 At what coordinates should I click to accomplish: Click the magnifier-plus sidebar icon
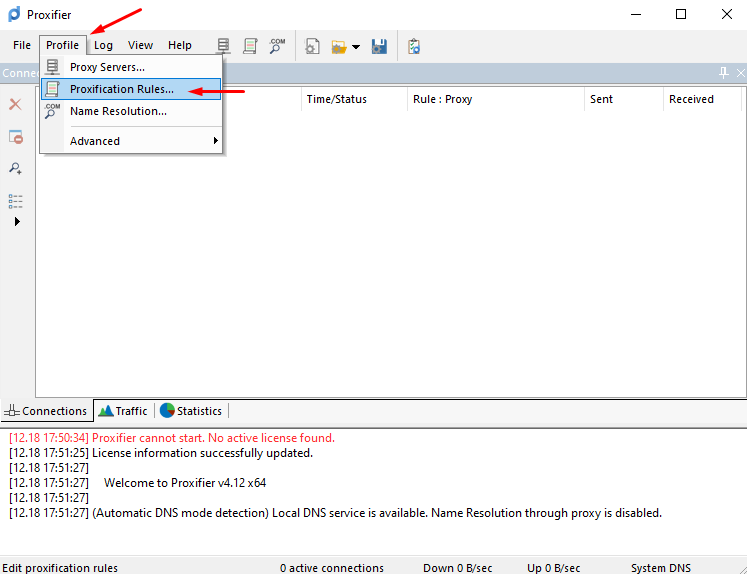(15, 168)
